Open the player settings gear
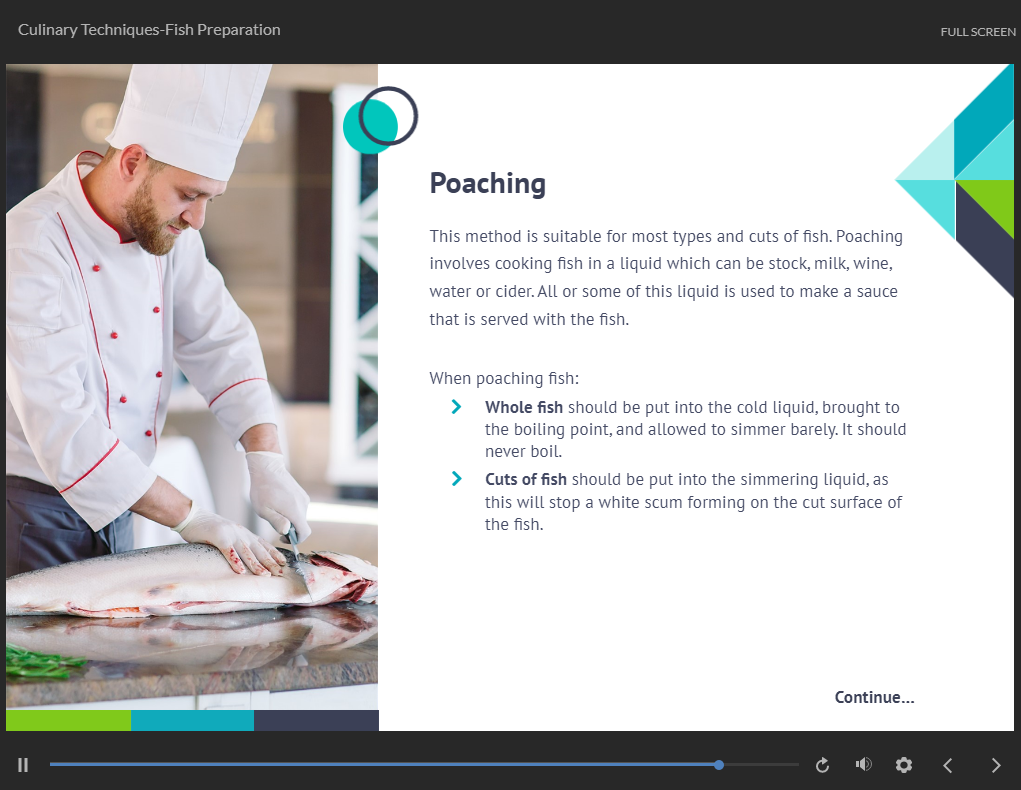The width and height of the screenshot is (1021, 790). point(904,765)
